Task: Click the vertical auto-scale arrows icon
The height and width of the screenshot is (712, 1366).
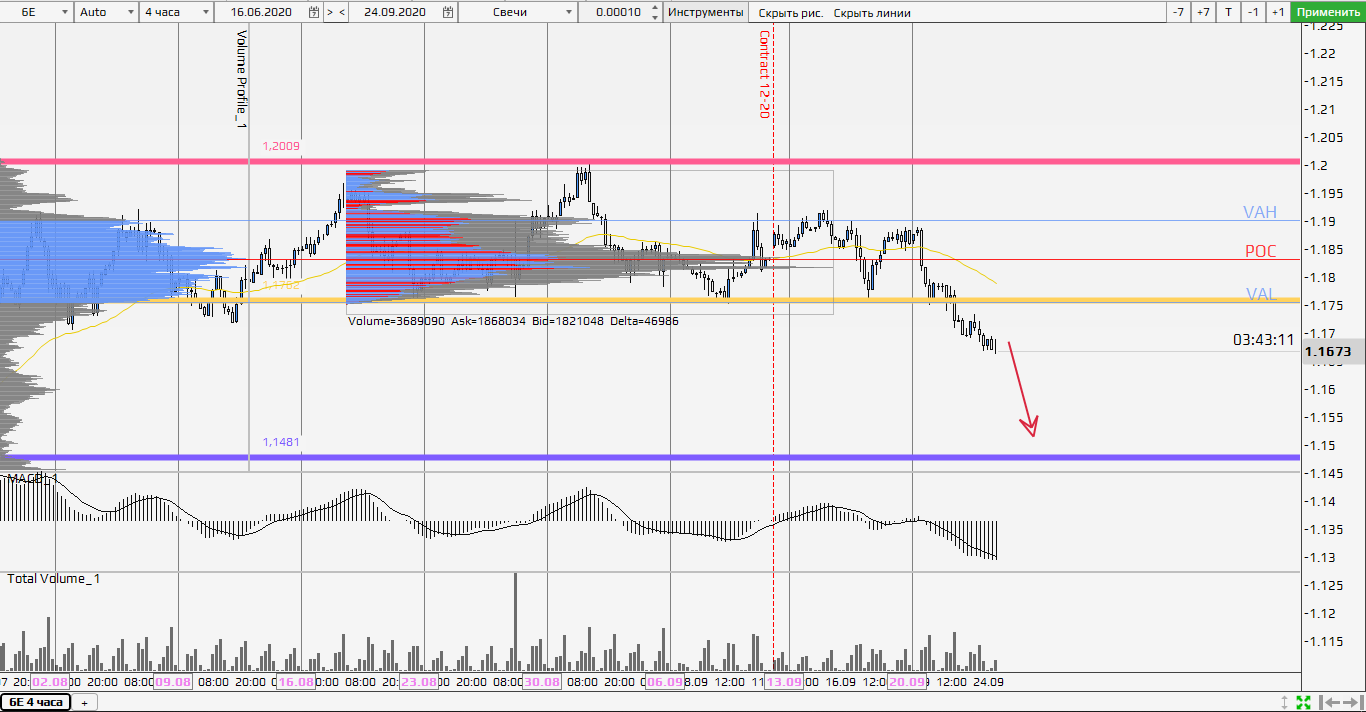Action: pos(1285,702)
